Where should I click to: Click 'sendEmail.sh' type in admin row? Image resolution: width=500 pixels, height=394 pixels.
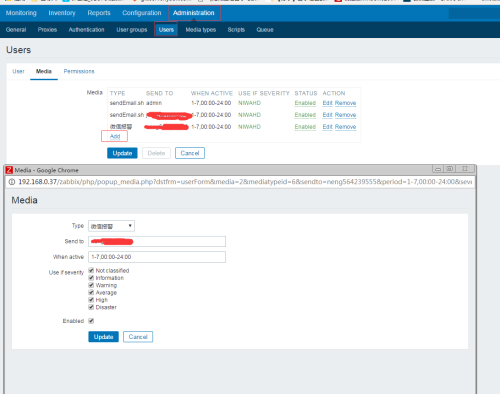(127, 103)
